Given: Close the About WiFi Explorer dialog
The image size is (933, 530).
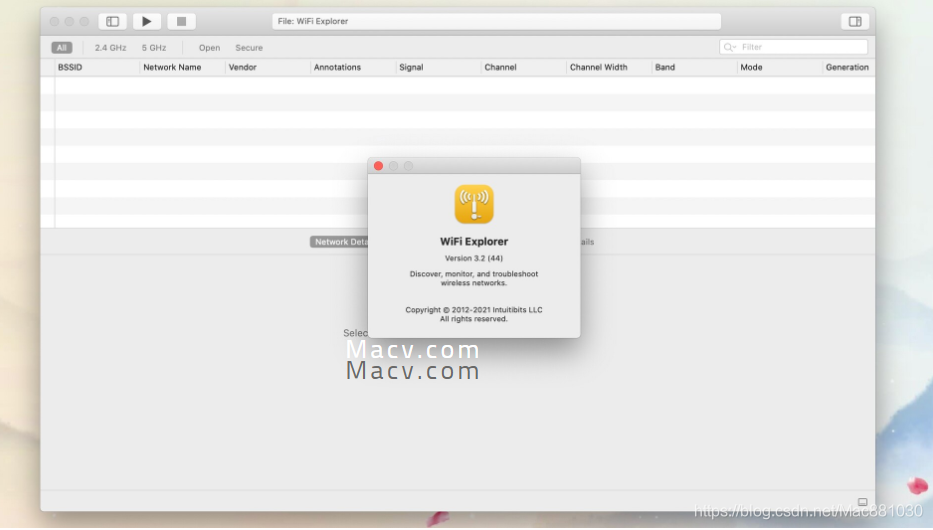Looking at the screenshot, I should (x=378, y=166).
